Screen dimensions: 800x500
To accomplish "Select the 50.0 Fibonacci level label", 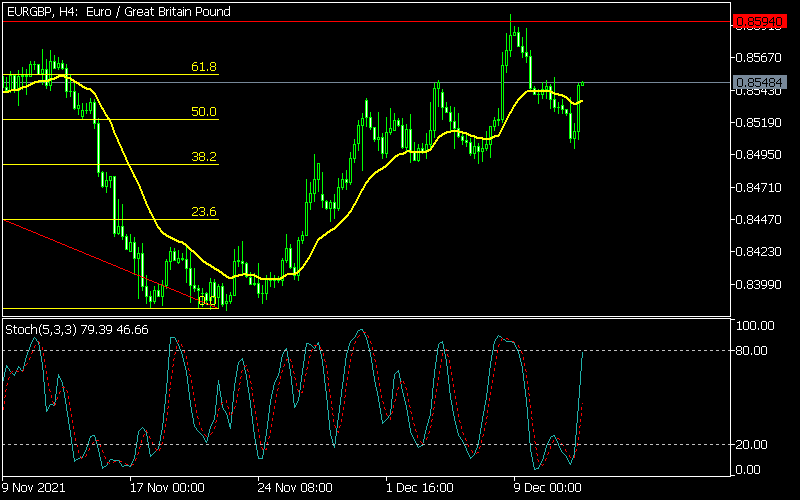I will (204, 111).
